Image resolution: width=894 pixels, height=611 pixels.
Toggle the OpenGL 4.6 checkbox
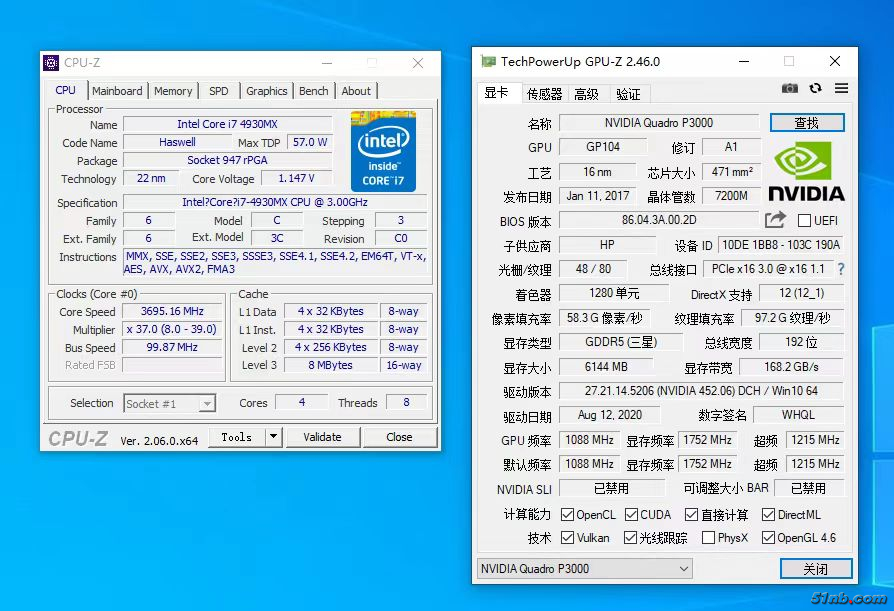pyautogui.click(x=768, y=537)
